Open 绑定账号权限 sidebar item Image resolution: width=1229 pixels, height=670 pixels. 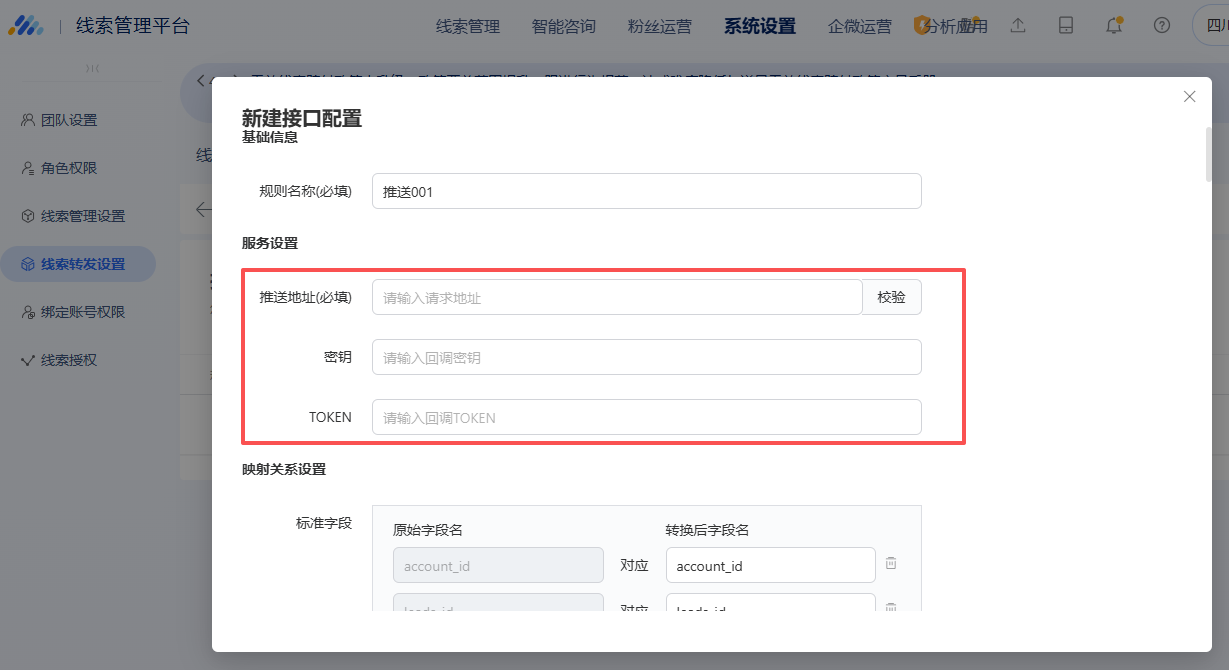[82, 312]
